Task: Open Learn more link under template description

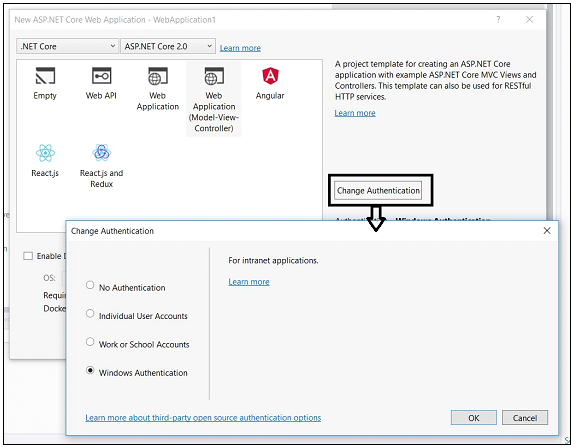Action: pos(355,113)
